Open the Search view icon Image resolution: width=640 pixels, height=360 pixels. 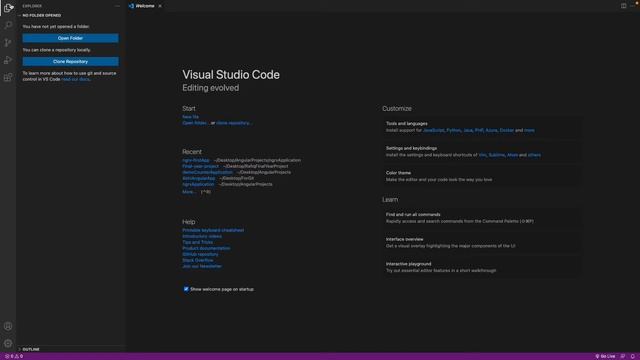tap(8, 25)
